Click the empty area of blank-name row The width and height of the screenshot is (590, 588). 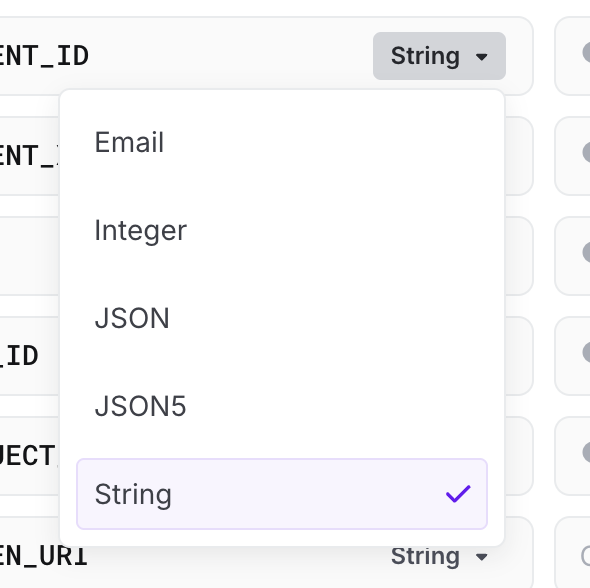tap(29, 256)
